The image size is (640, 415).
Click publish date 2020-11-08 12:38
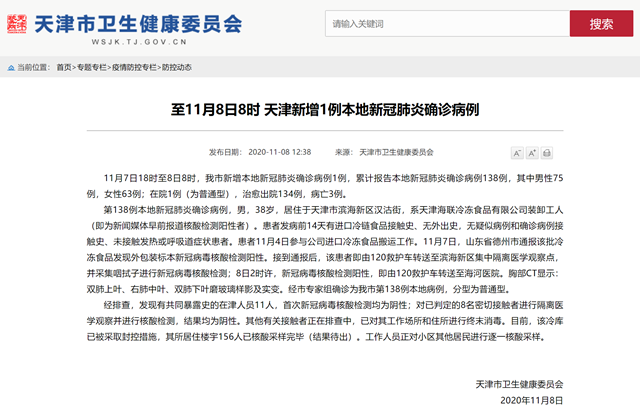click(280, 152)
